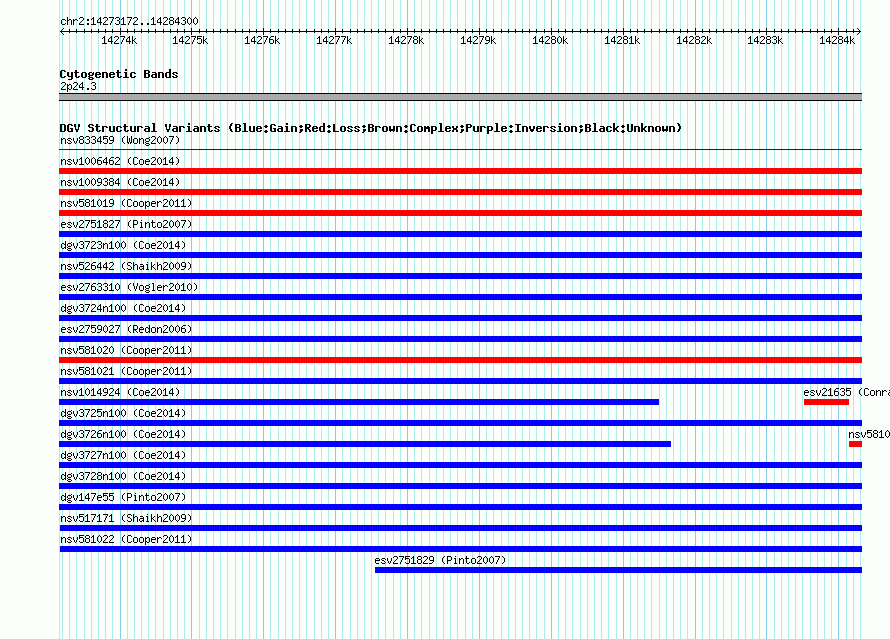Click the 14284k ruler tick label
The height and width of the screenshot is (639, 890).
[x=837, y=40]
